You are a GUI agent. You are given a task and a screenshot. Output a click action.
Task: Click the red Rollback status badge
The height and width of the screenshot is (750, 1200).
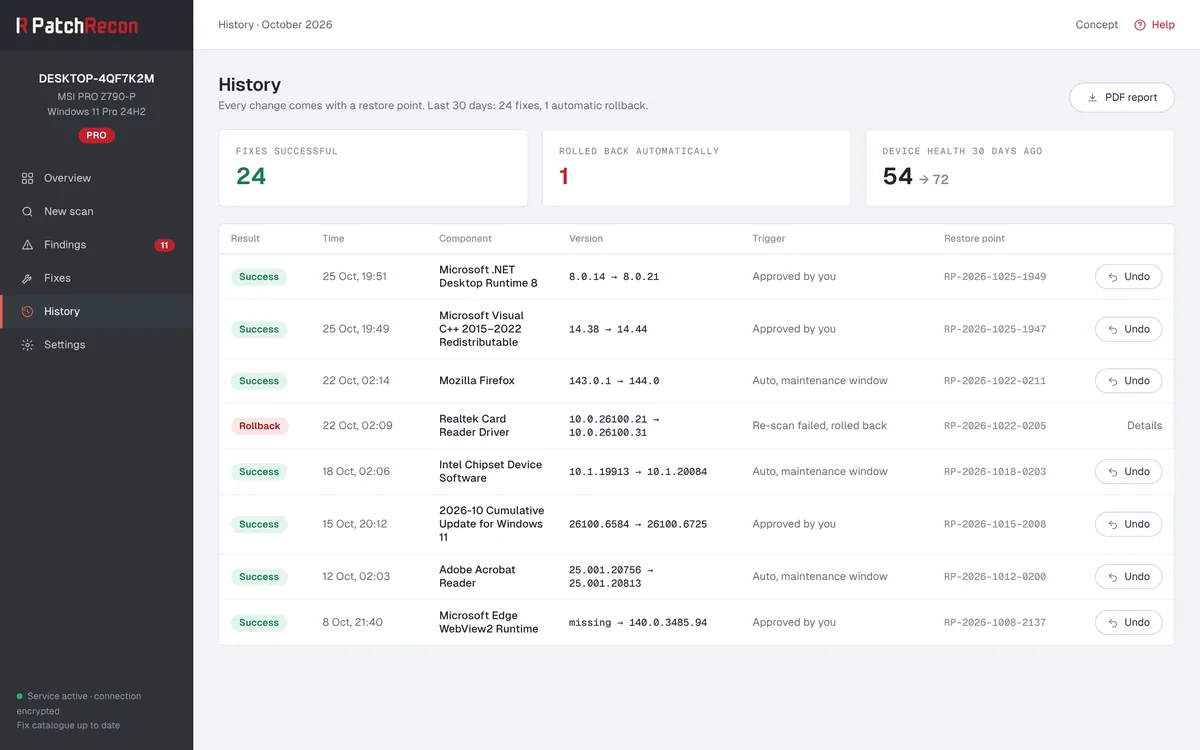[x=259, y=426]
